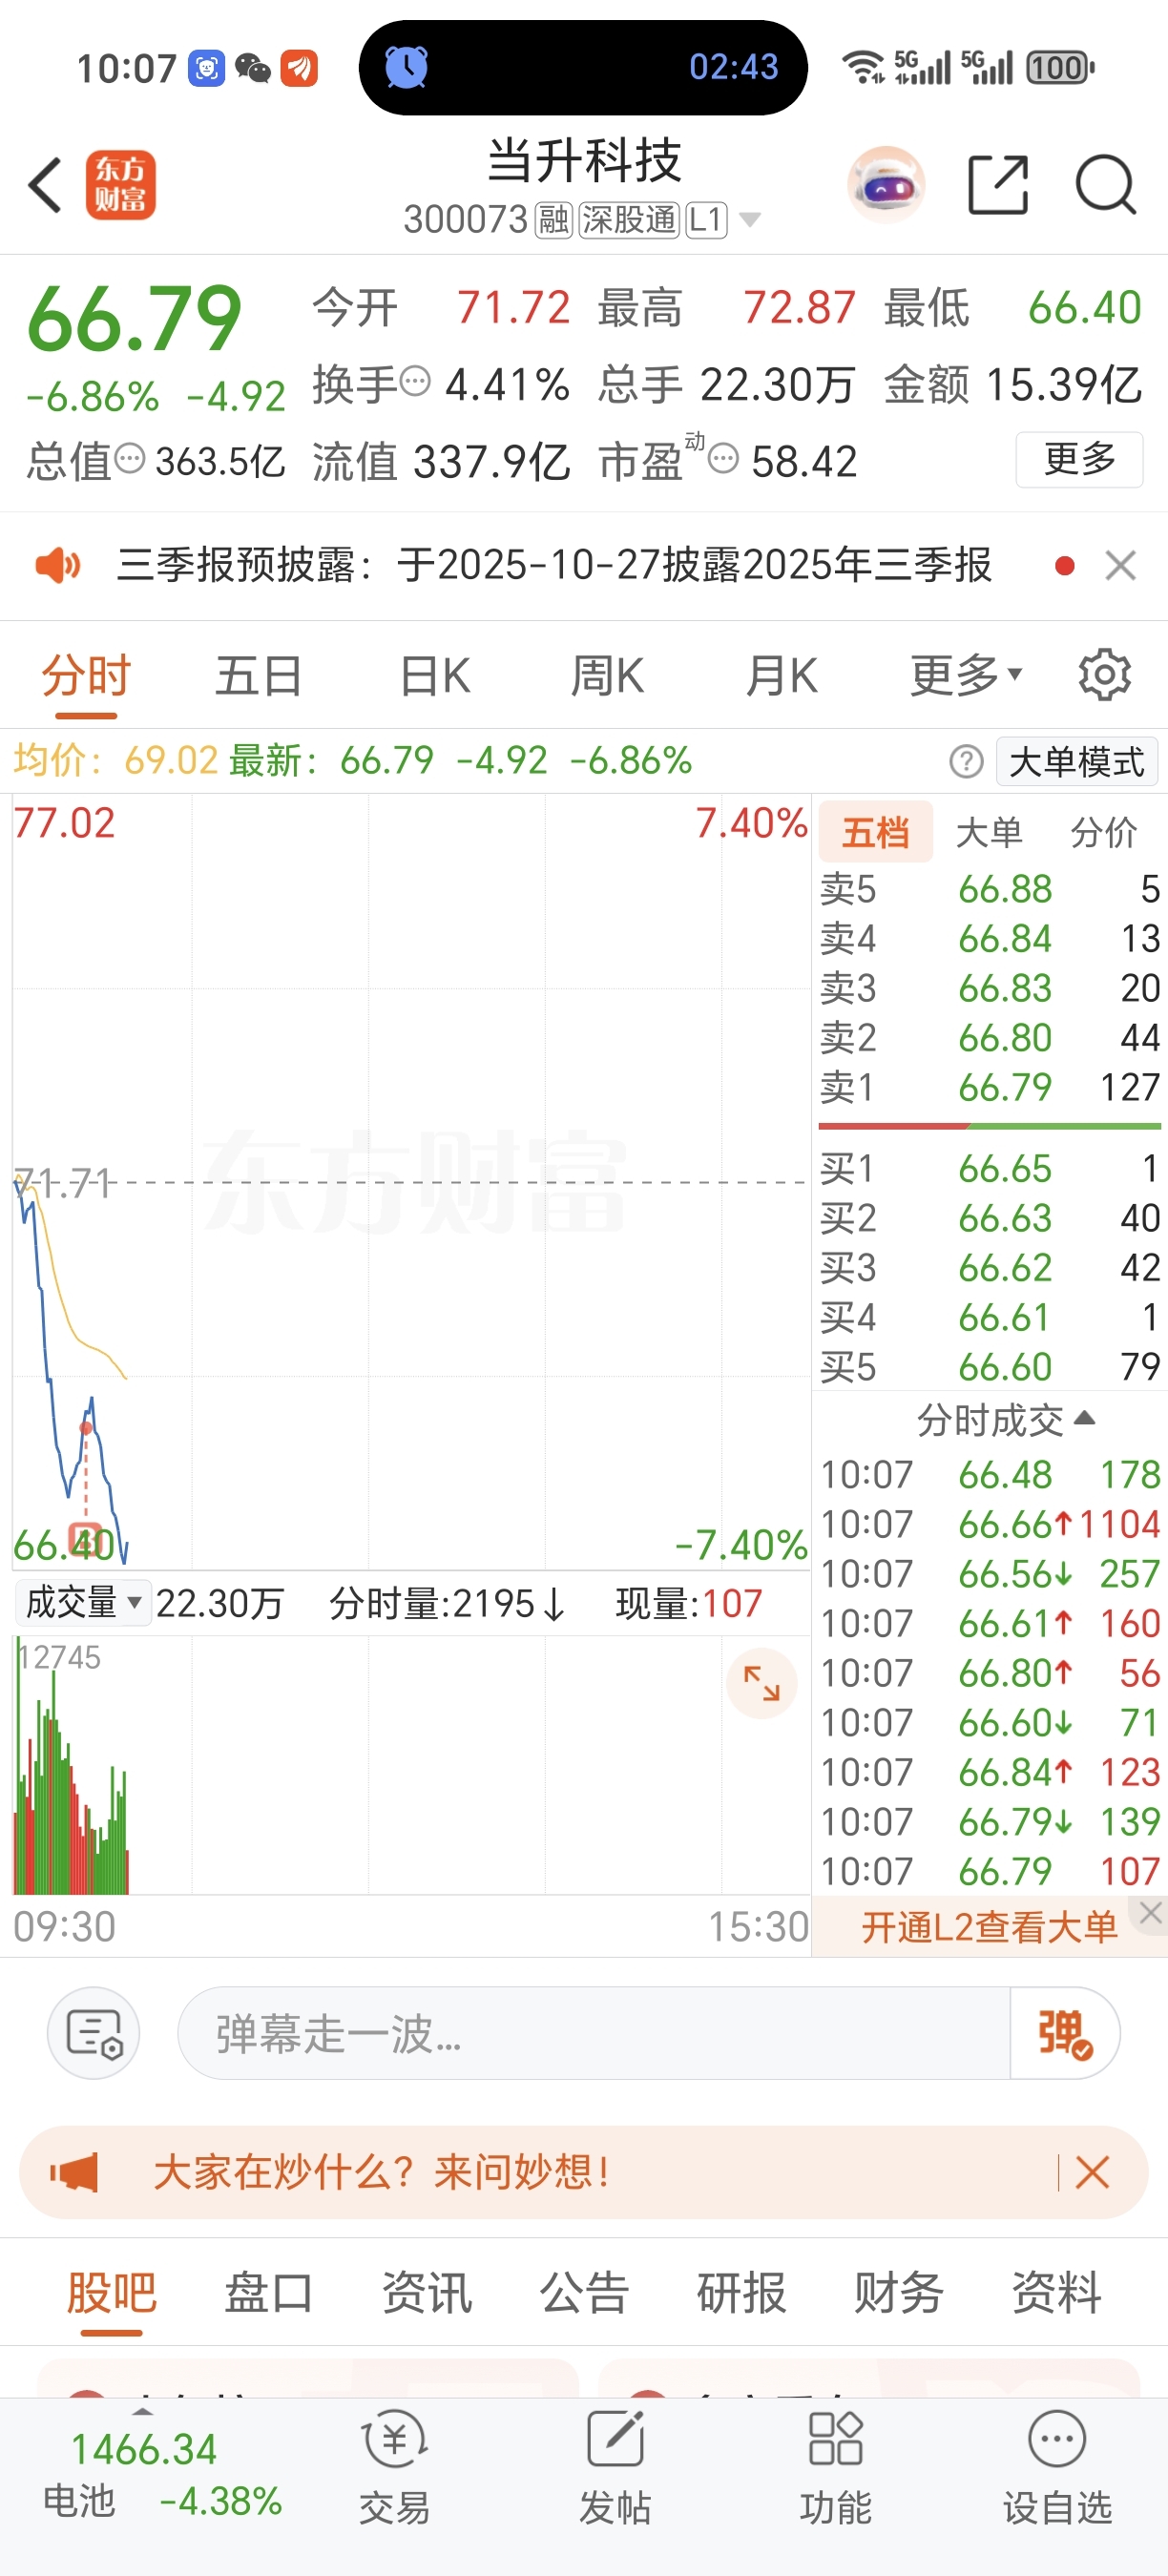Viewport: 1168px width, 2576px height.
Task: Tap the 交易 trade icon
Action: (x=395, y=2465)
